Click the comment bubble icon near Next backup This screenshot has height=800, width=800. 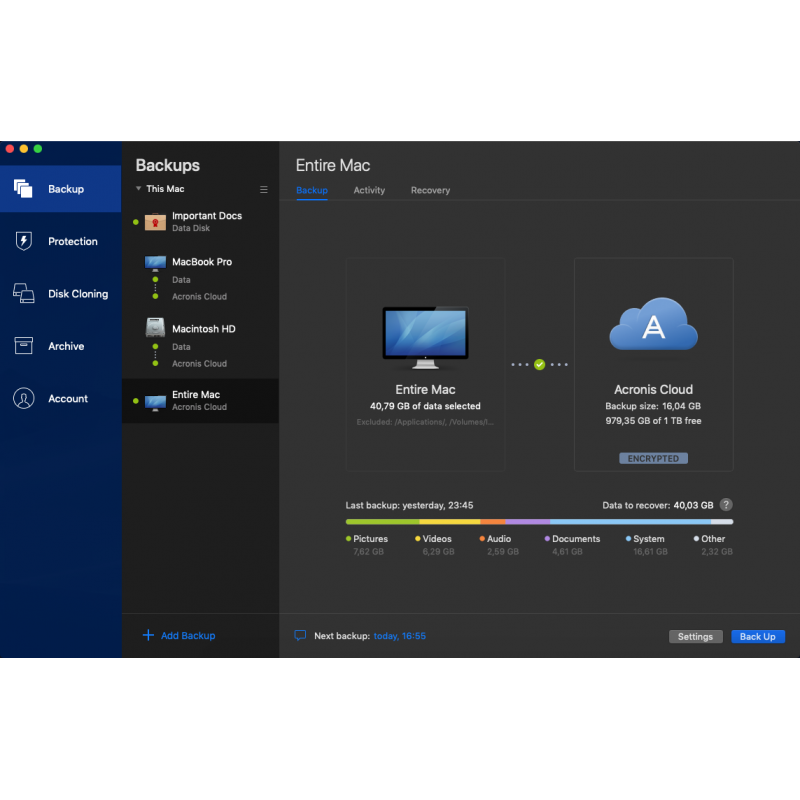[300, 636]
